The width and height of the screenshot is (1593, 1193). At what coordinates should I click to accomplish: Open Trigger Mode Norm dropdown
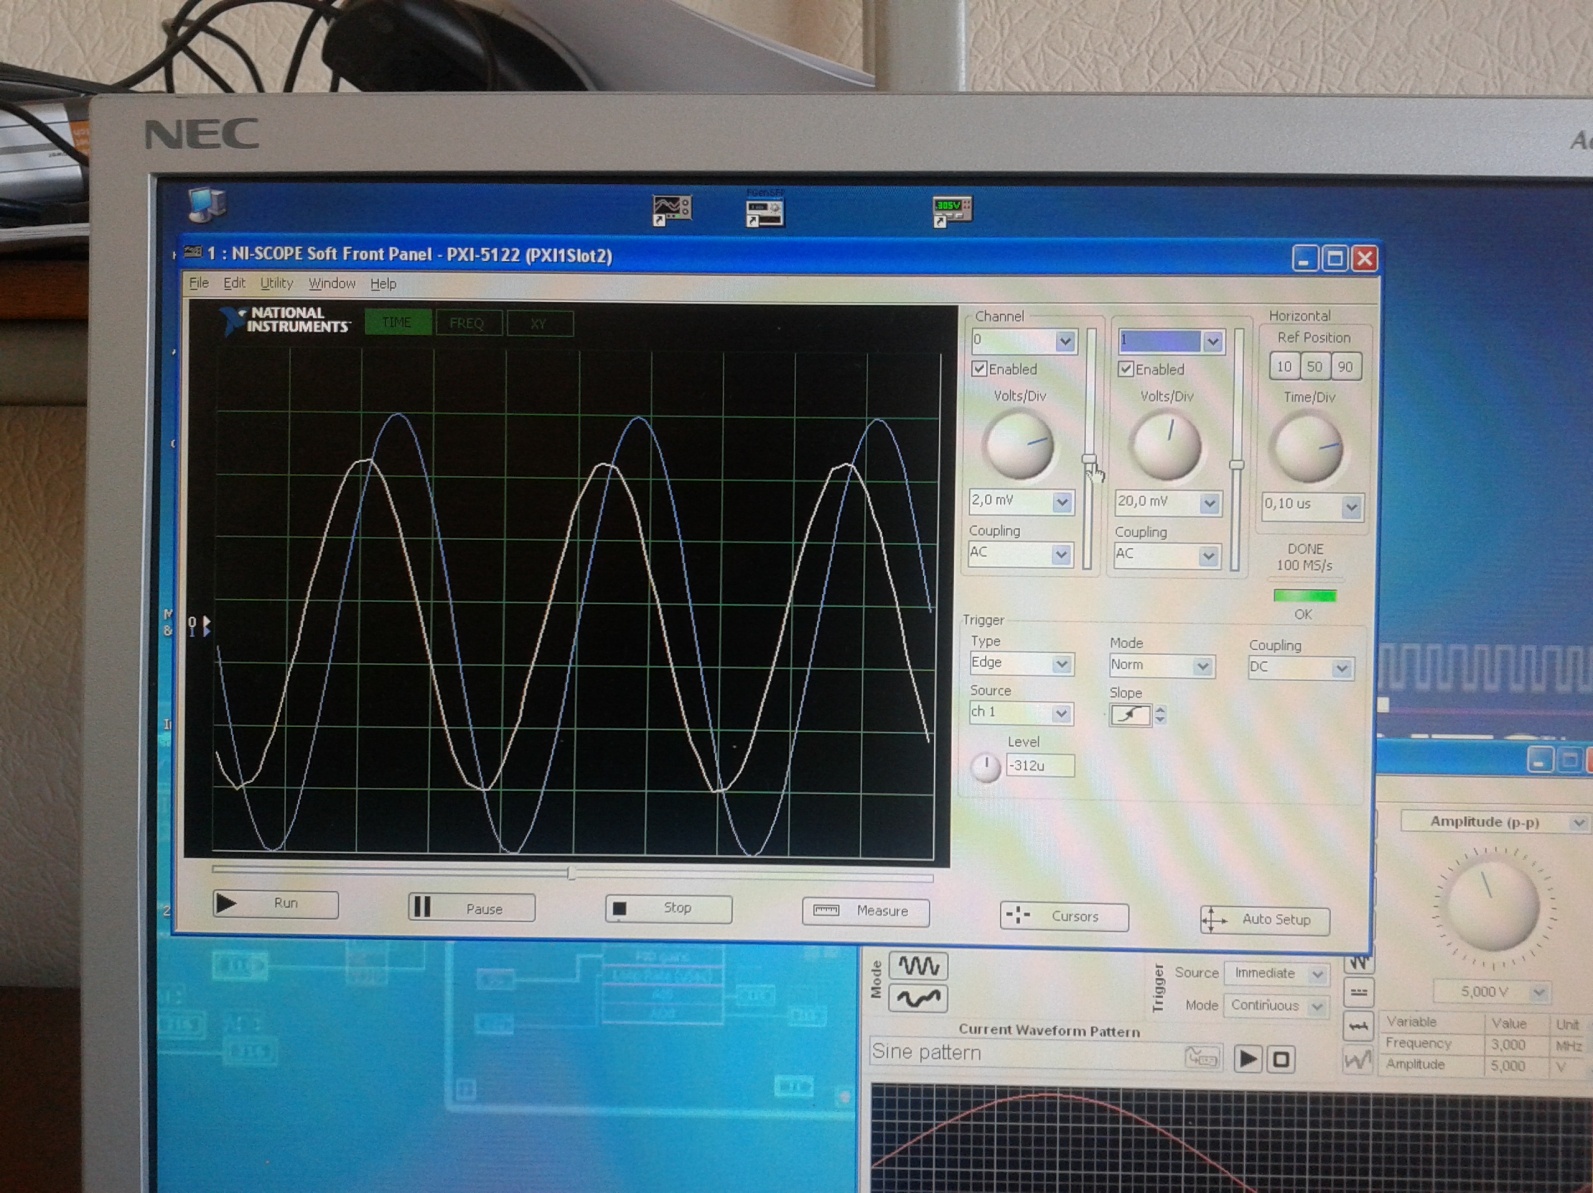[x=1202, y=666]
